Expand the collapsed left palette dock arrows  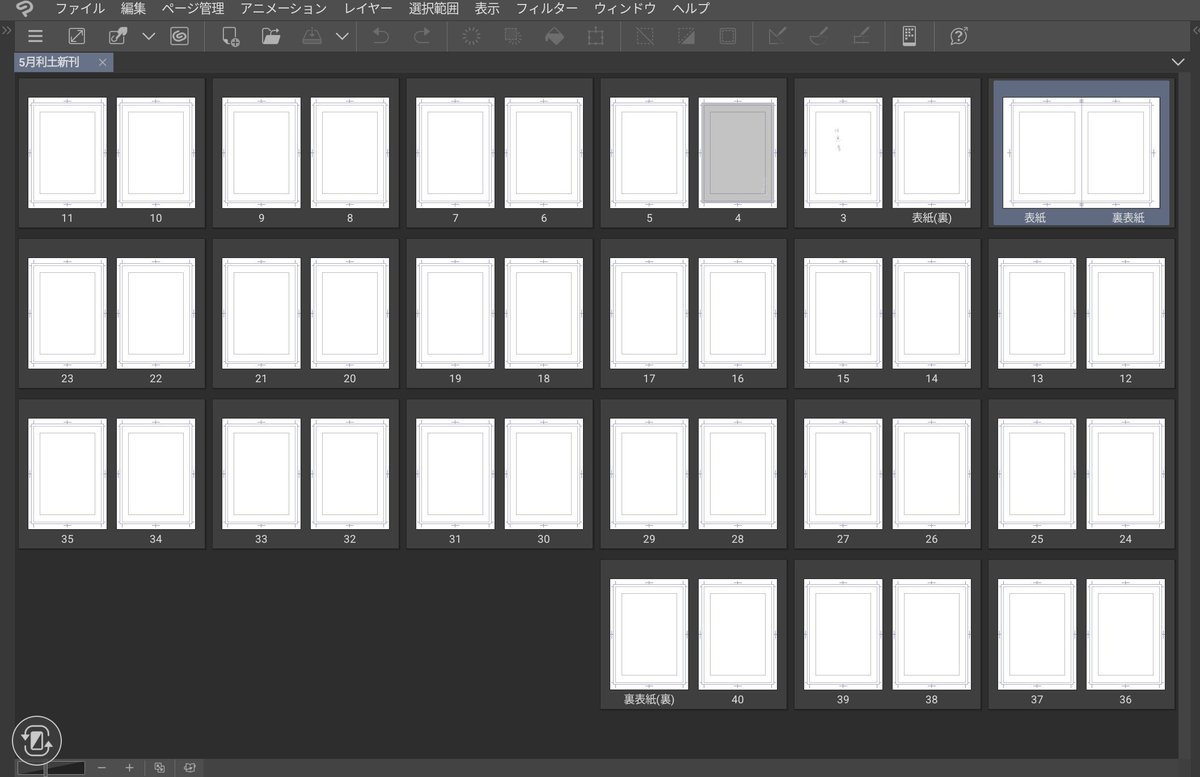click(6, 30)
